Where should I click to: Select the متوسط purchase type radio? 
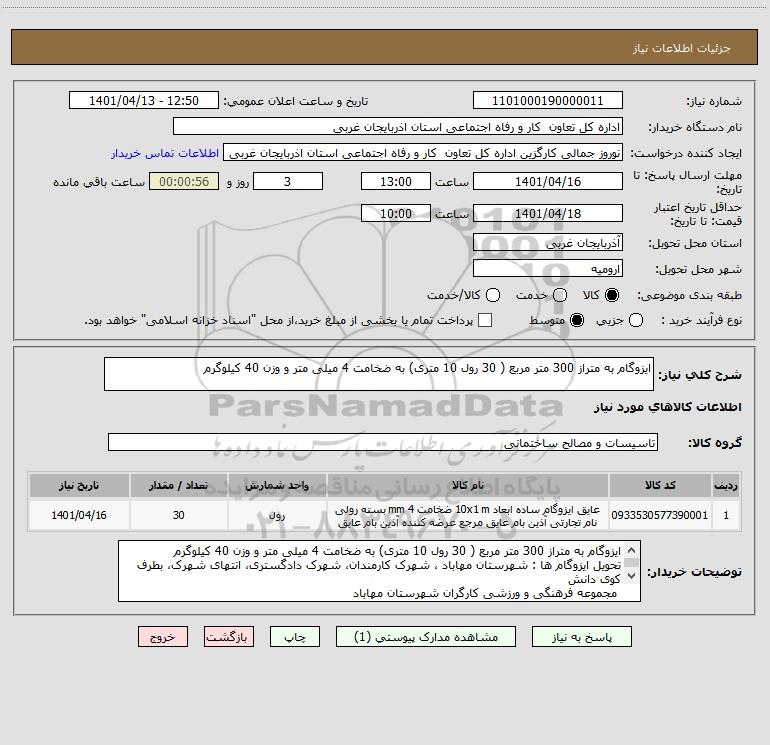pos(577,320)
